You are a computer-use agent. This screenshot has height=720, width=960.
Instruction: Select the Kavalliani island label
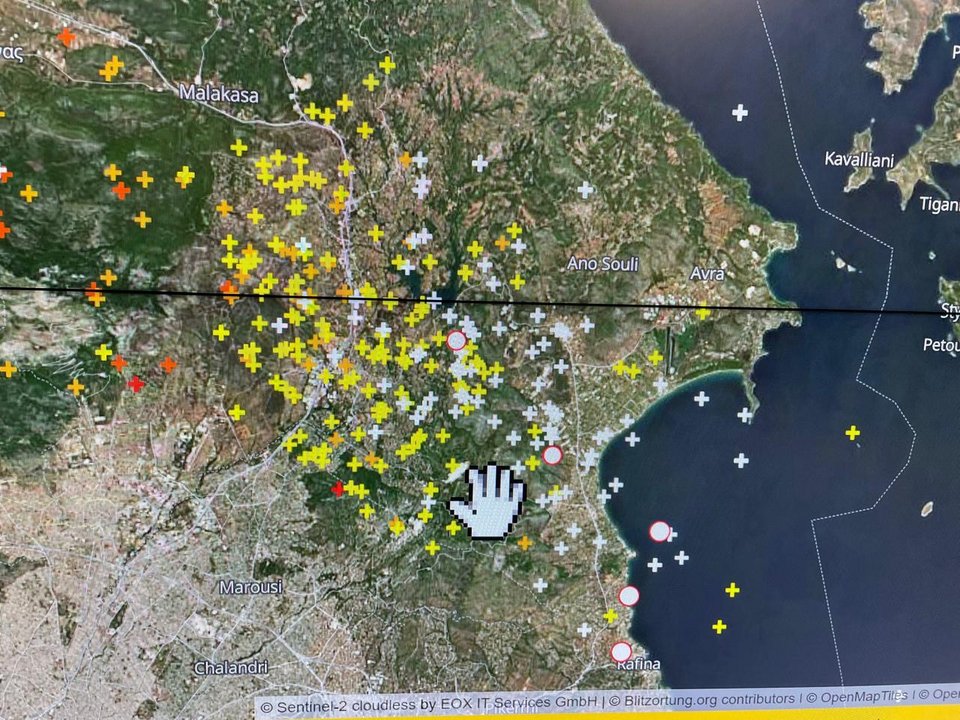click(860, 159)
